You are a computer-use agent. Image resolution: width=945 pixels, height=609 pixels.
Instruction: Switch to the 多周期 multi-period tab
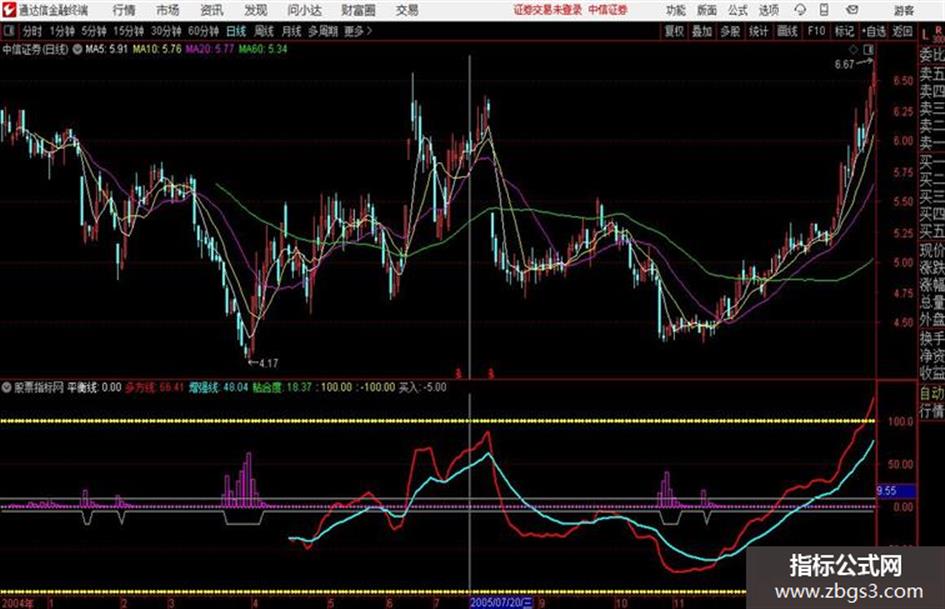[323, 31]
